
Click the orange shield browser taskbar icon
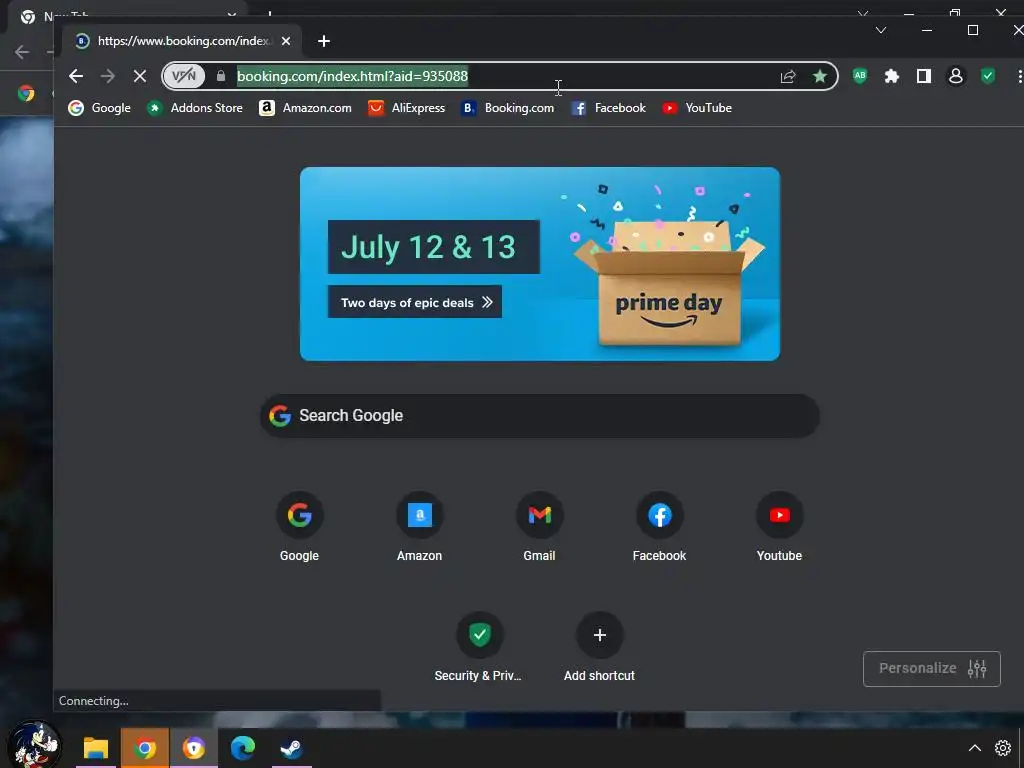[194, 748]
